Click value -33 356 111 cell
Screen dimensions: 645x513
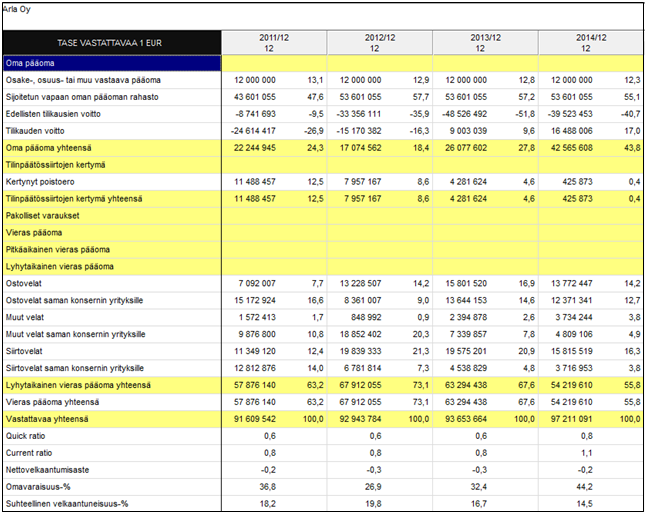tap(359, 114)
